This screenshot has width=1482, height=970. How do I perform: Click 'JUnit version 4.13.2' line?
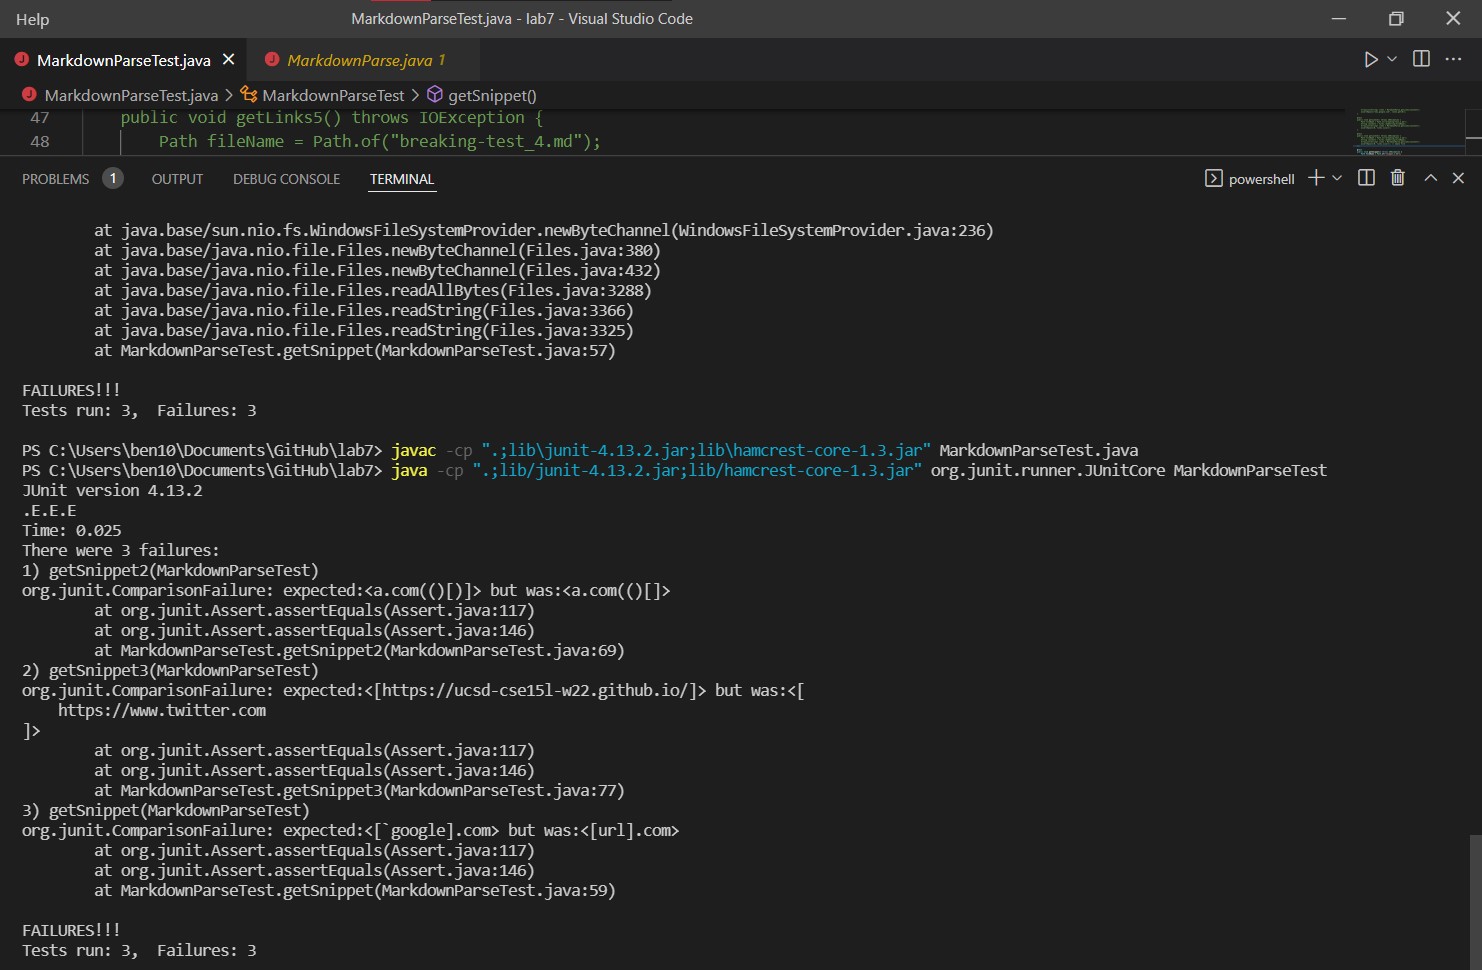tap(112, 490)
